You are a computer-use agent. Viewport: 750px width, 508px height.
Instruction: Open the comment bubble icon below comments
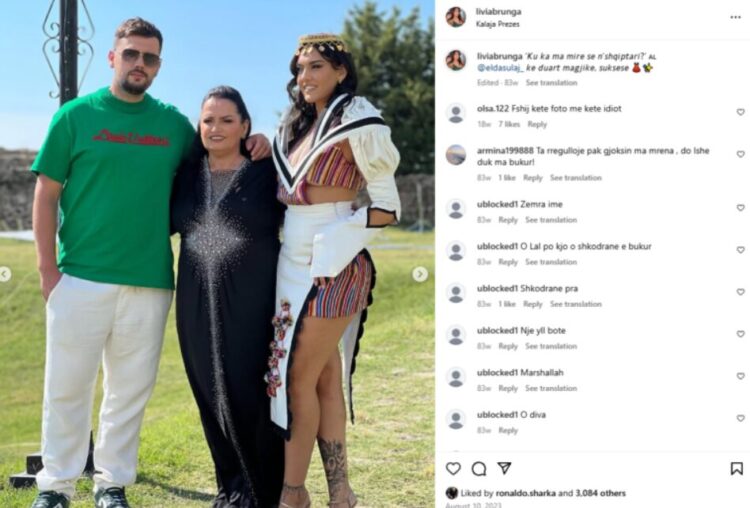click(479, 469)
